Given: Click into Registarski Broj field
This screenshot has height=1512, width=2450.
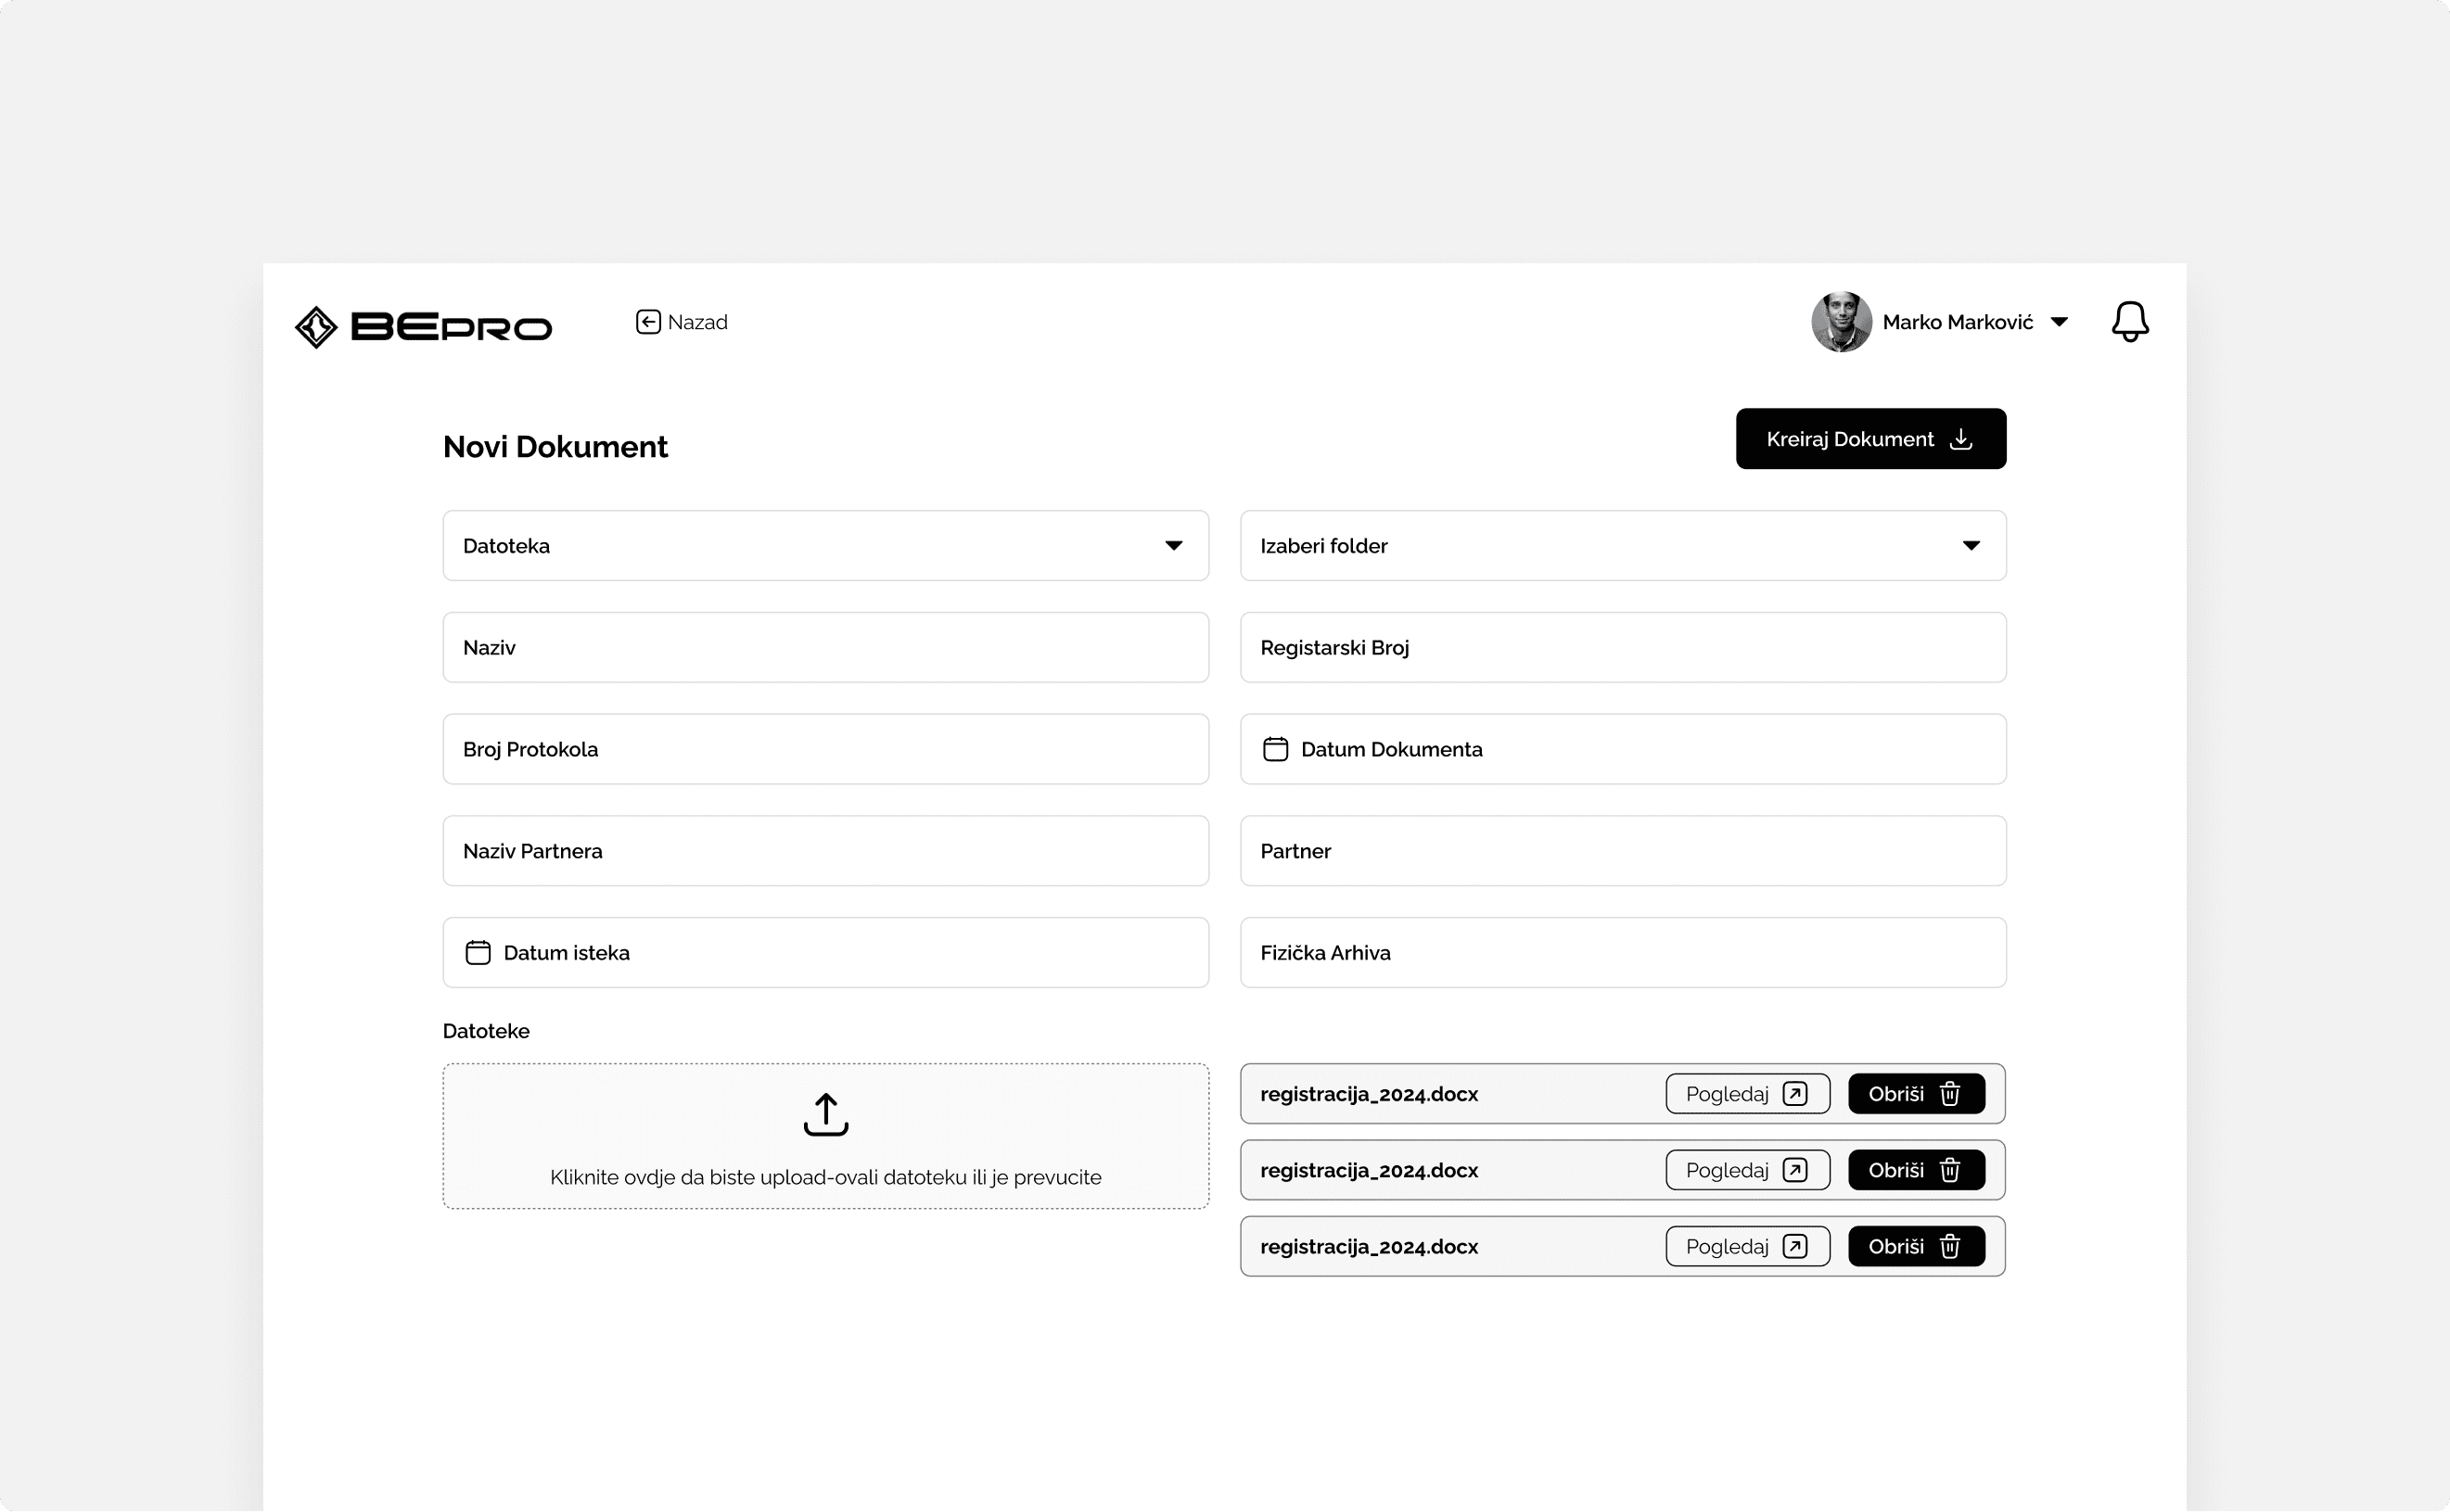Looking at the screenshot, I should pos(1622,647).
